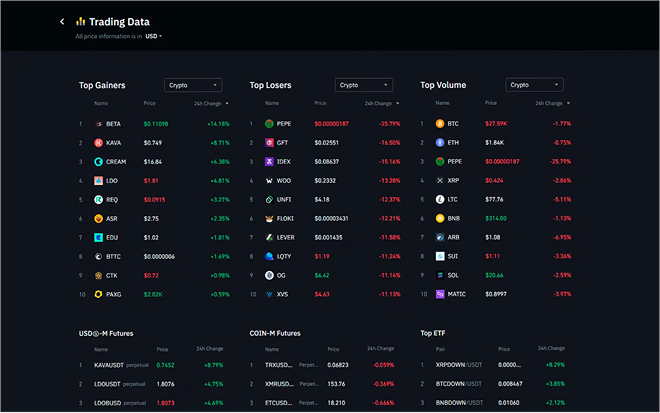The height and width of the screenshot is (413, 660).
Task: Sort Top Volume by 24h Change
Action: coord(552,104)
